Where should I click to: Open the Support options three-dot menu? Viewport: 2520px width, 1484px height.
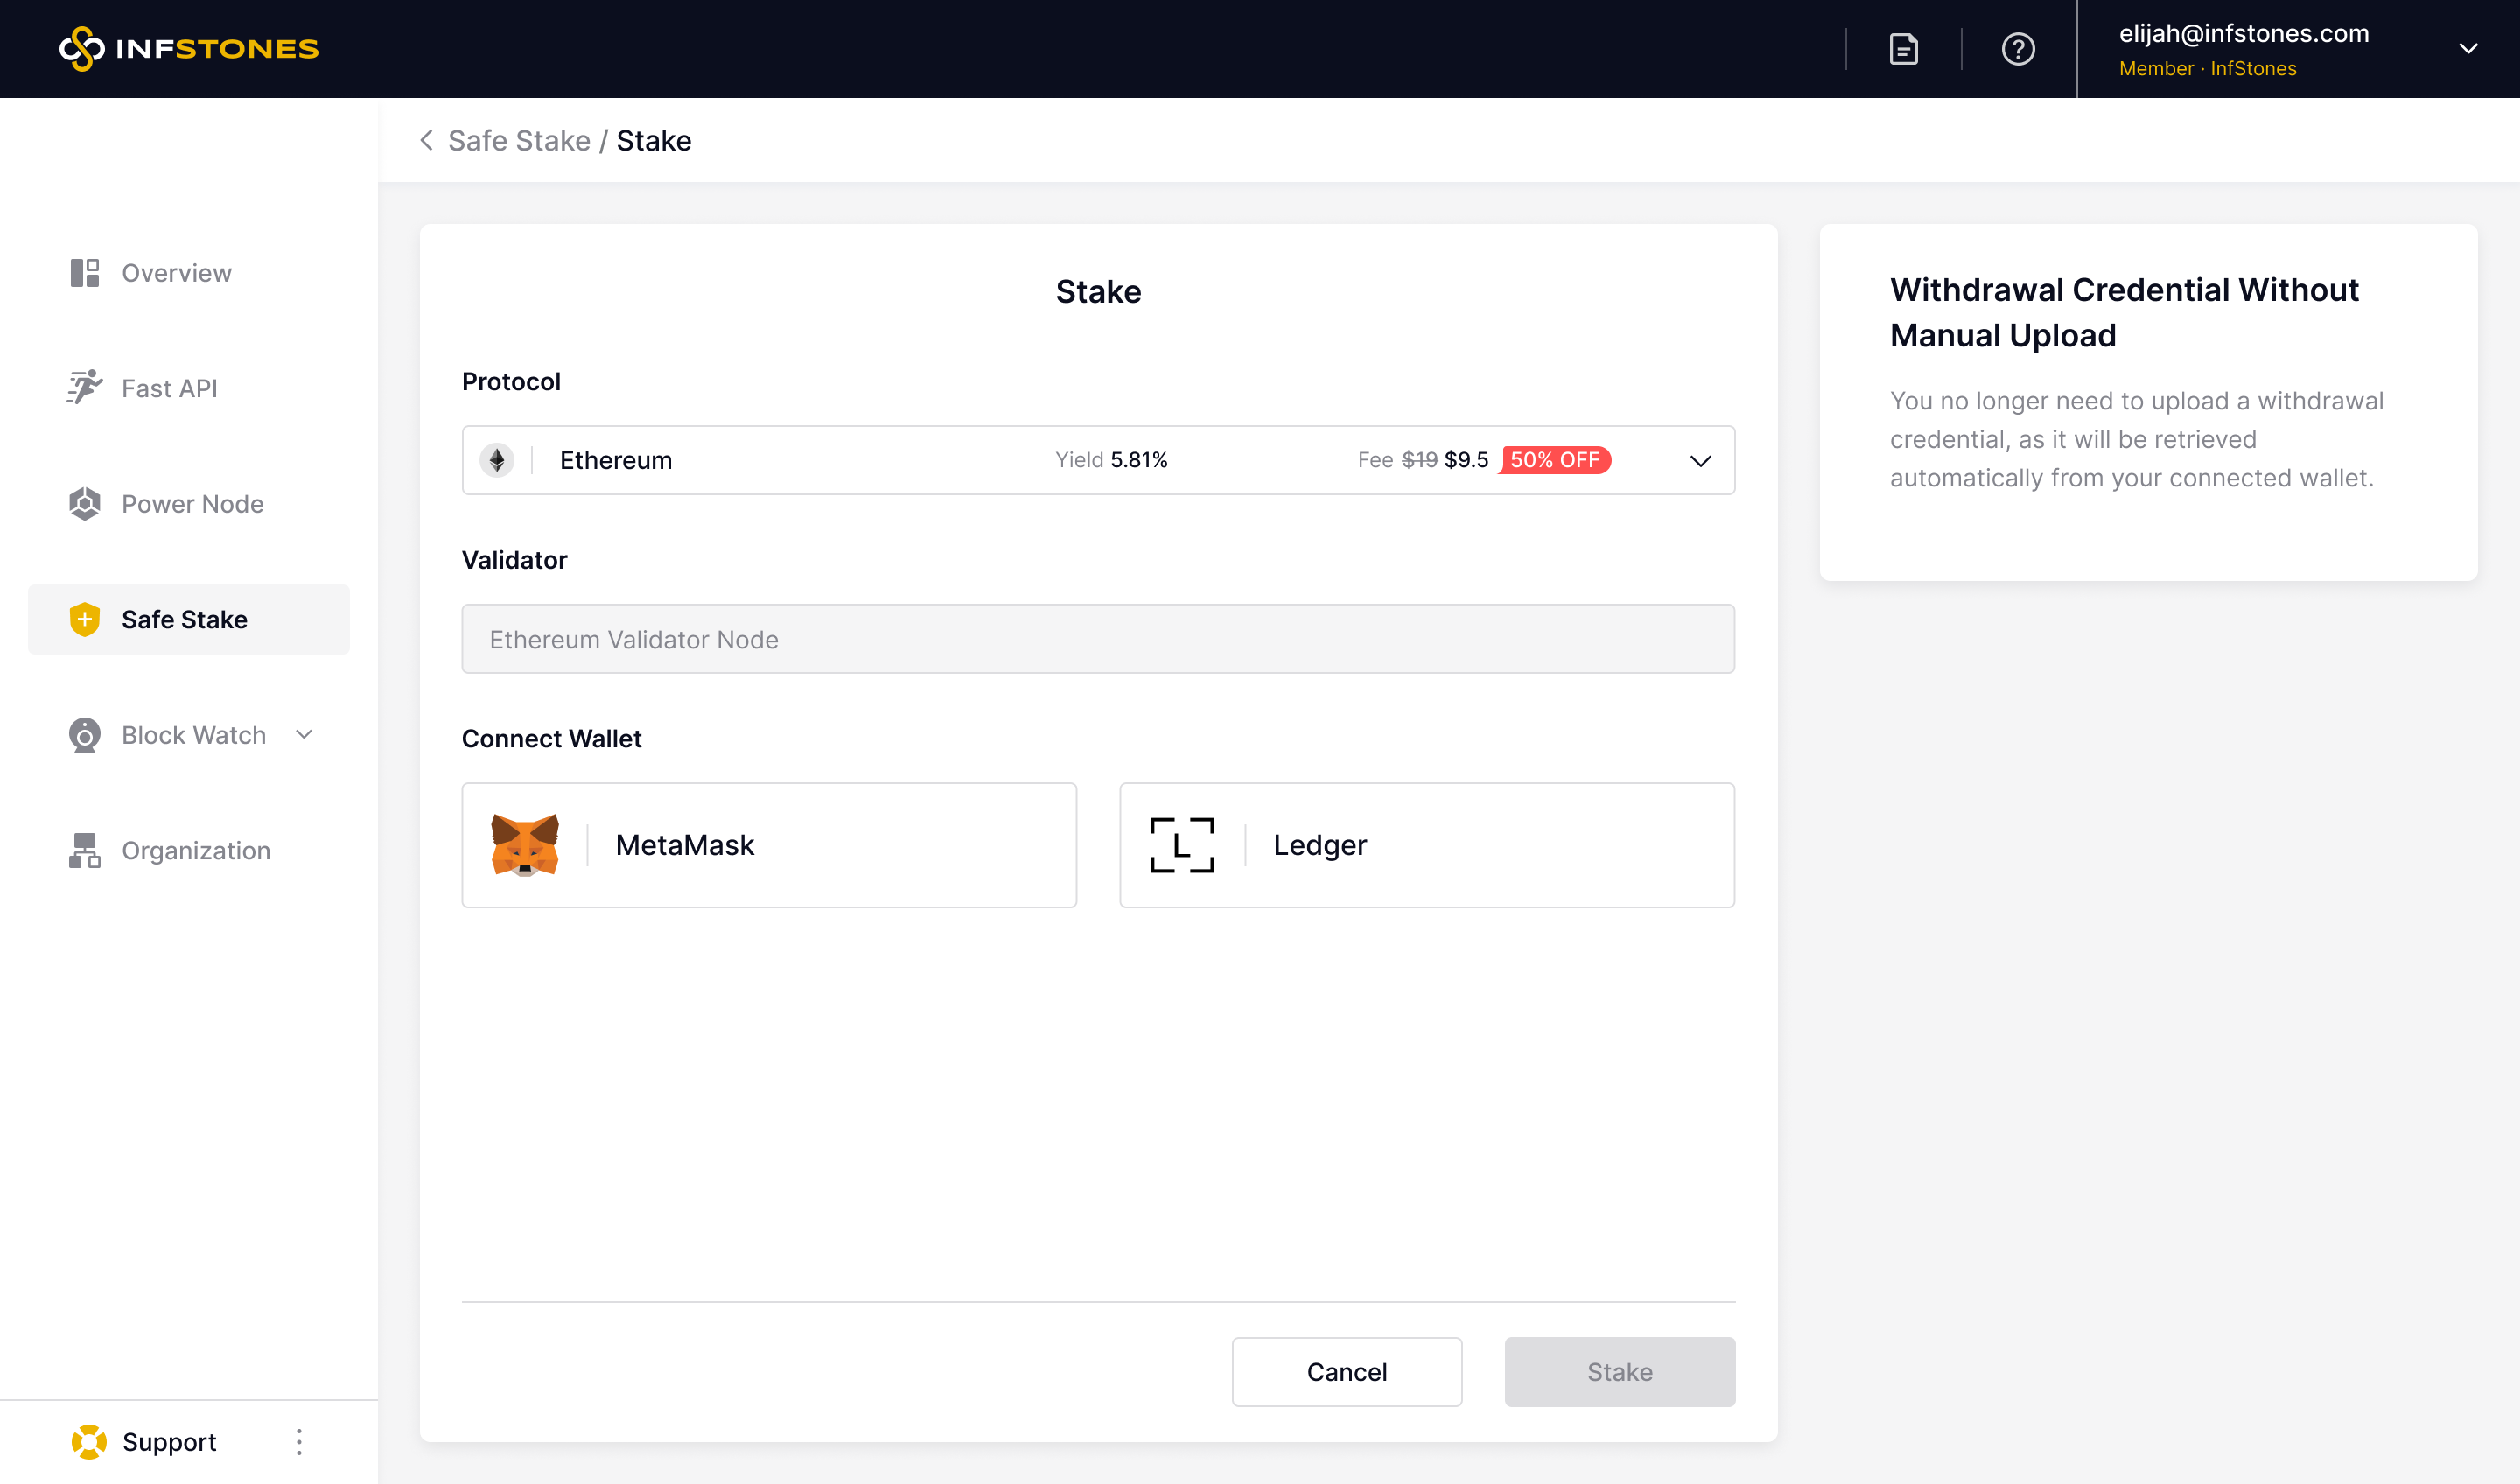299,1441
